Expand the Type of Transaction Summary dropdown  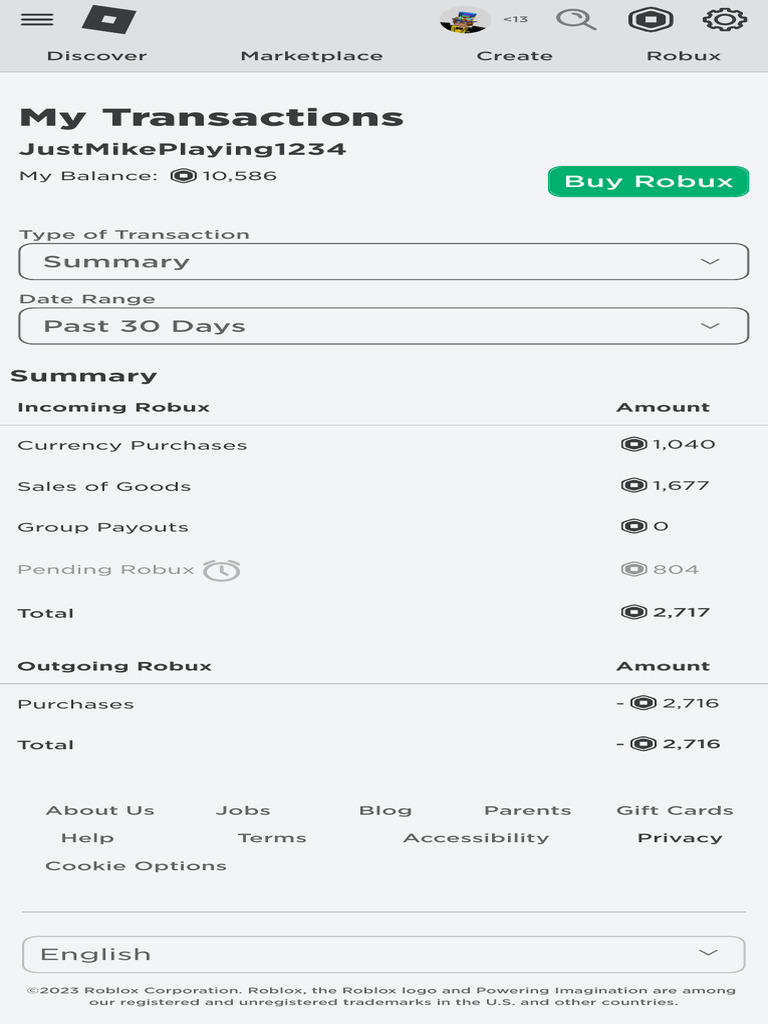pos(383,262)
